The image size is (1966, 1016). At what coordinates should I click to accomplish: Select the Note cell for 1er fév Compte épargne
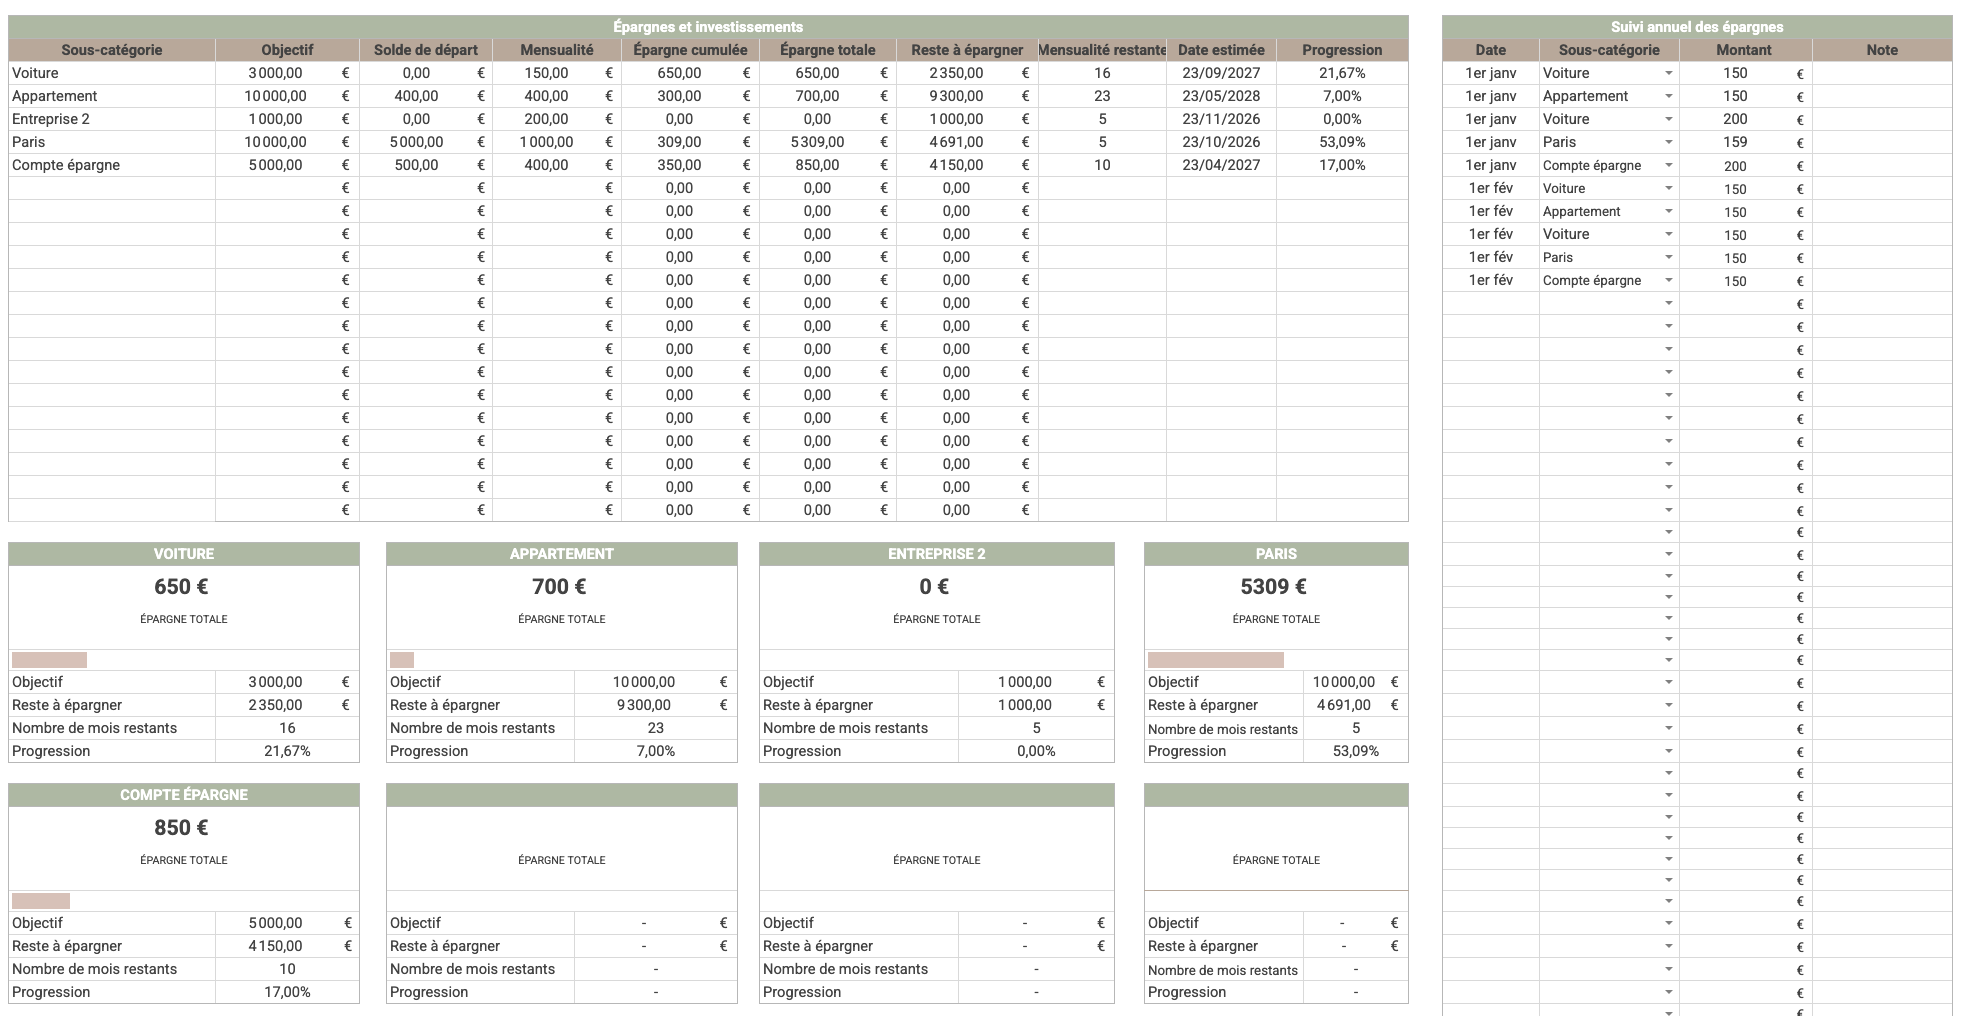[1882, 280]
